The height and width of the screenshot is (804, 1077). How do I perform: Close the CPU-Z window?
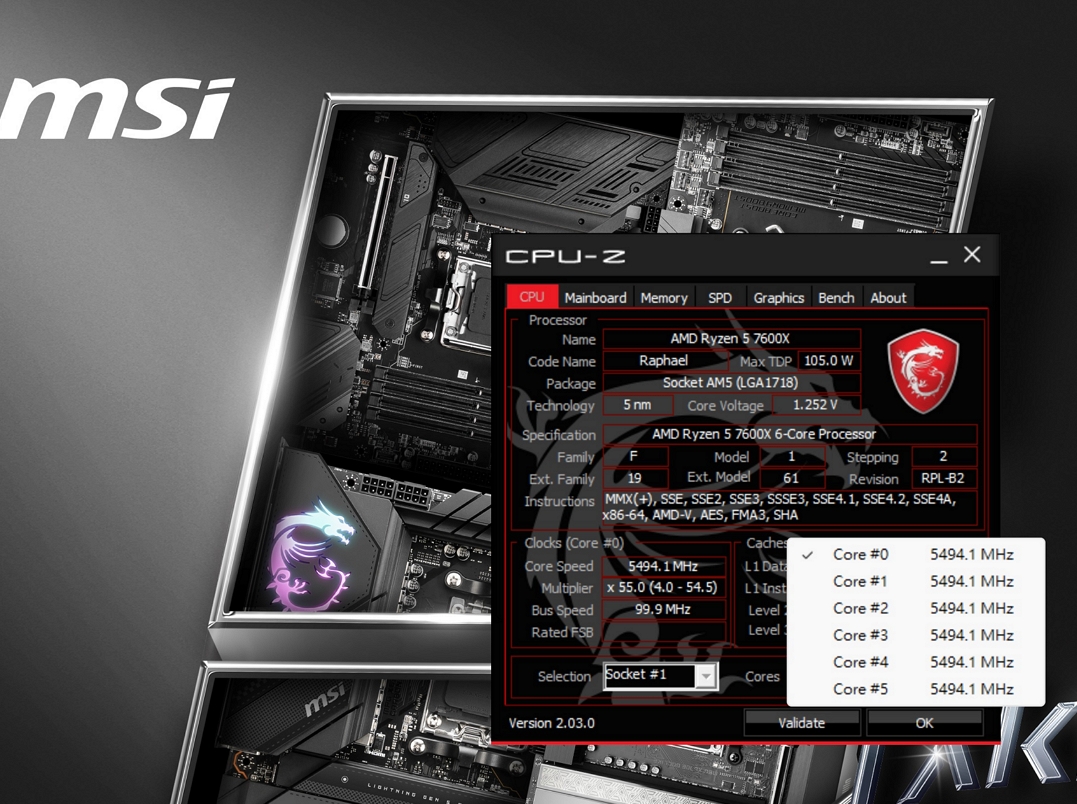pos(972,255)
